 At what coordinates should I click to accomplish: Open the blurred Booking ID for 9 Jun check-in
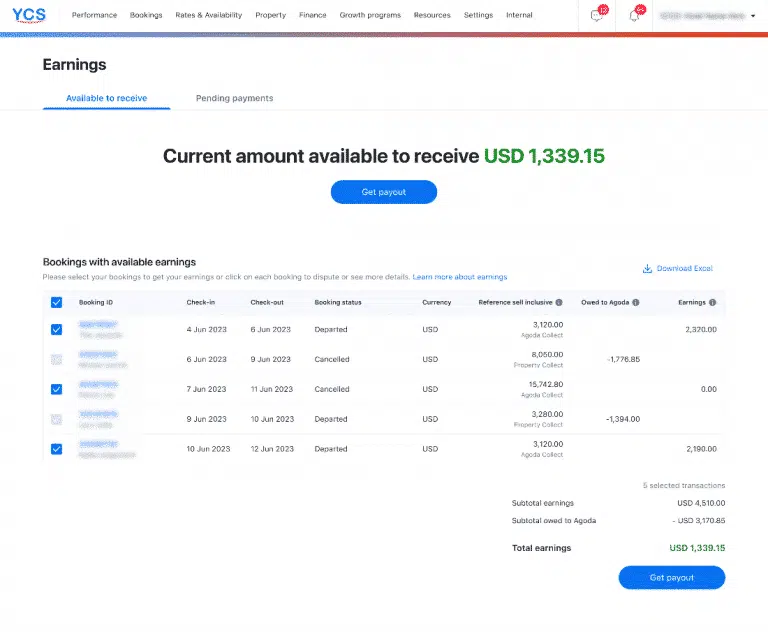[98, 414]
